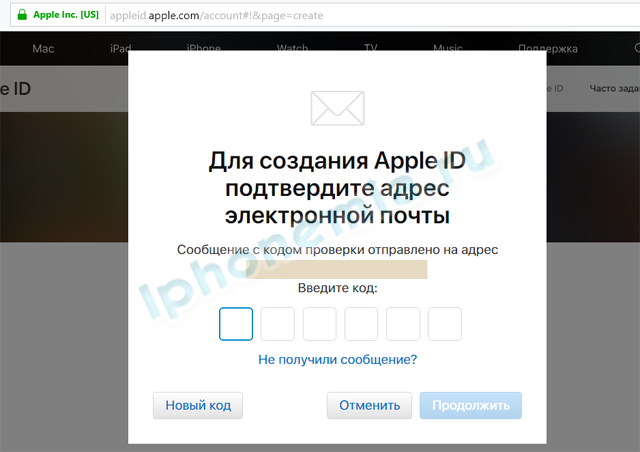Click the second verification code box
The height and width of the screenshot is (452, 640).
[x=278, y=324]
